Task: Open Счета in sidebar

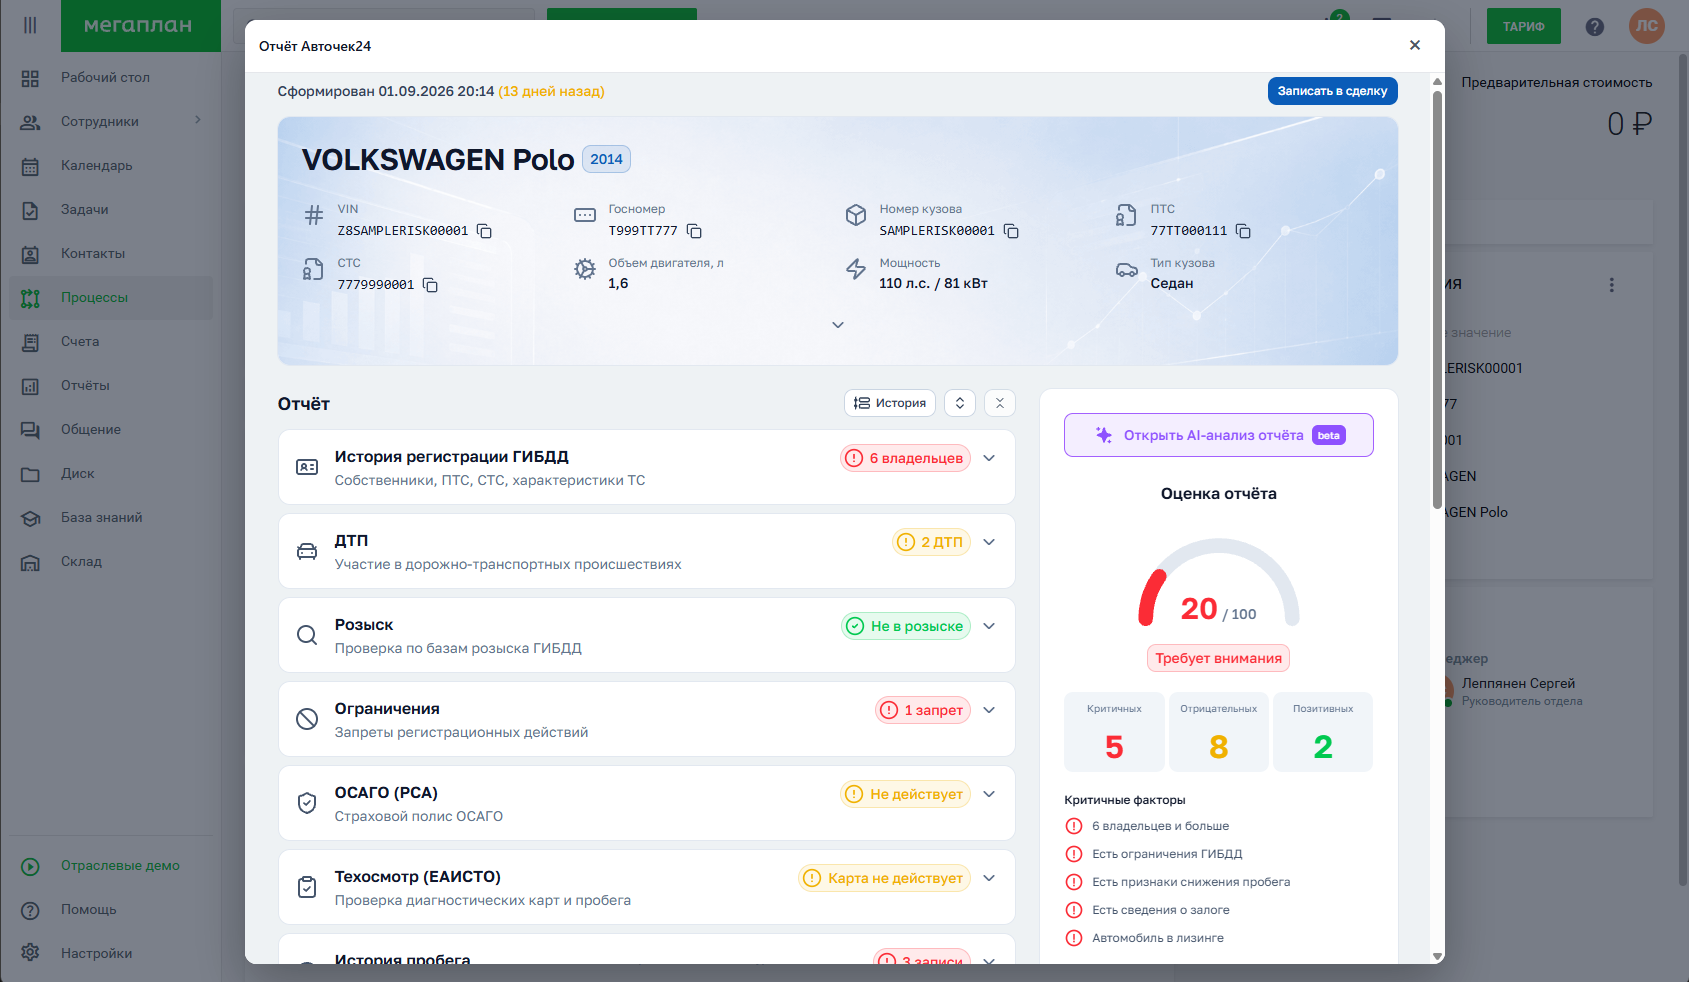Action: (x=111, y=341)
